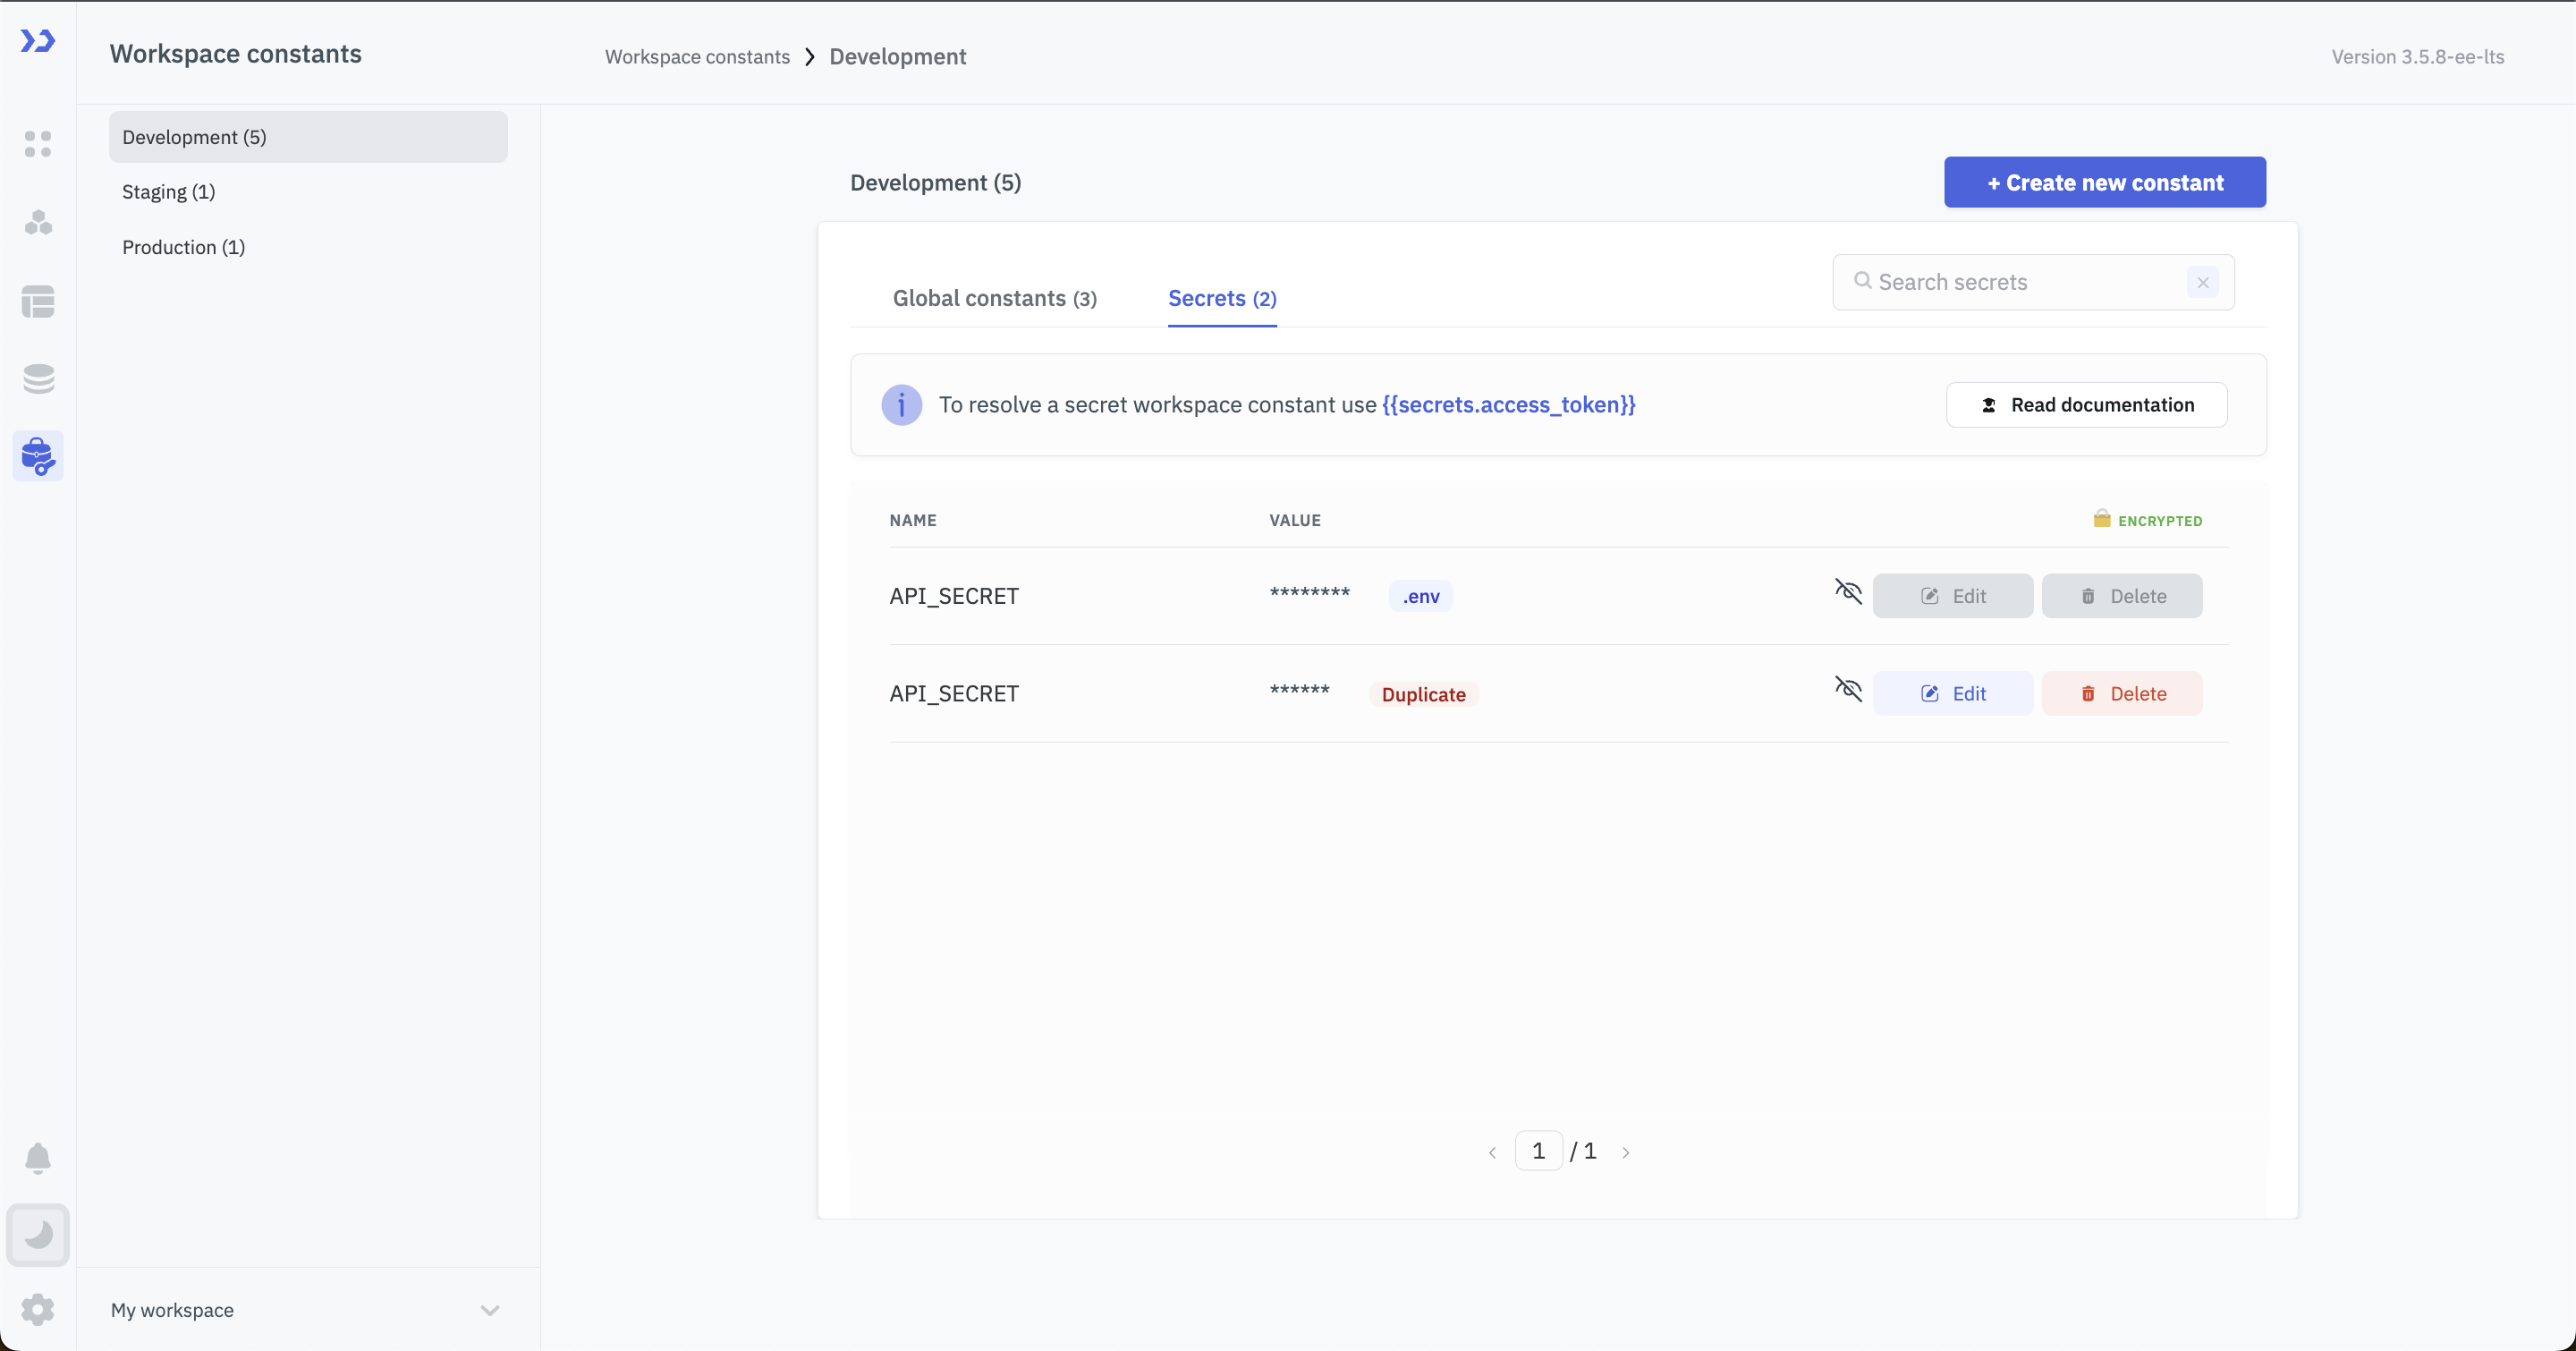This screenshot has width=2576, height=1351.
Task: Go to the previous page arrow
Action: (1492, 1152)
